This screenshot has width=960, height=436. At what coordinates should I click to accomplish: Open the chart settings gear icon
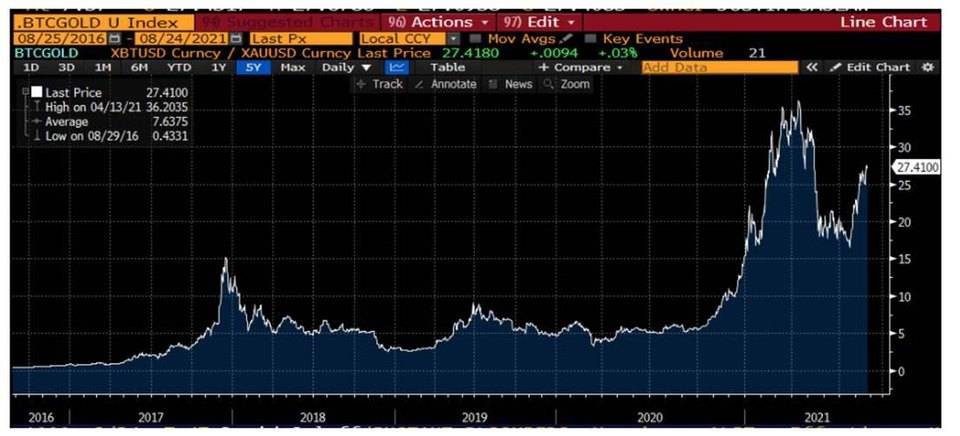coord(927,67)
